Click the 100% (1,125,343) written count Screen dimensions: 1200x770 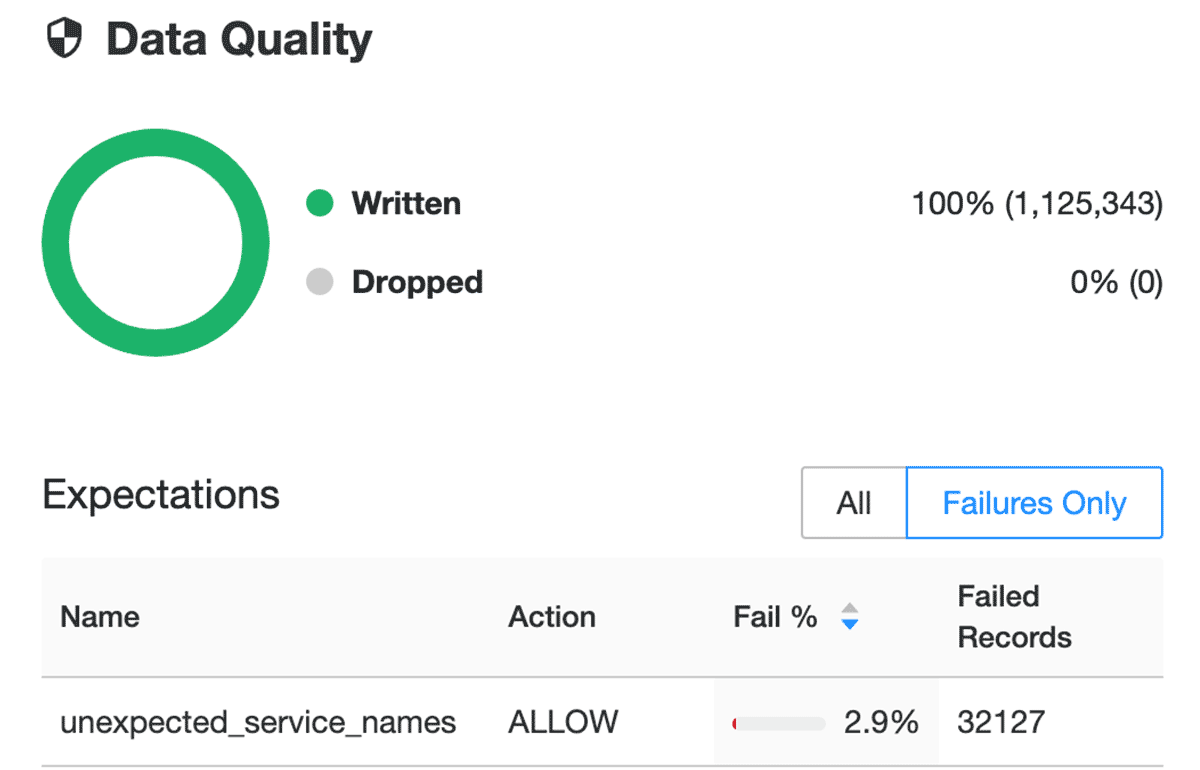[x=1037, y=204]
